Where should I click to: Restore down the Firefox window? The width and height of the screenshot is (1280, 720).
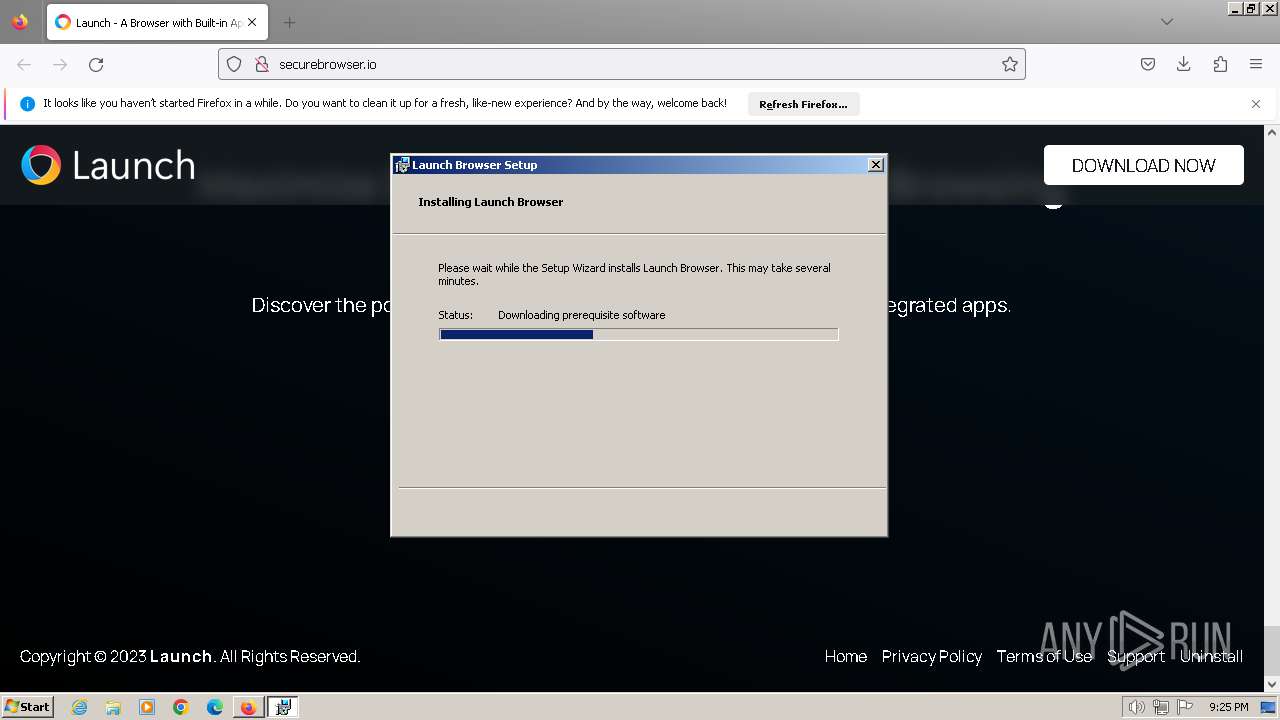[1252, 8]
